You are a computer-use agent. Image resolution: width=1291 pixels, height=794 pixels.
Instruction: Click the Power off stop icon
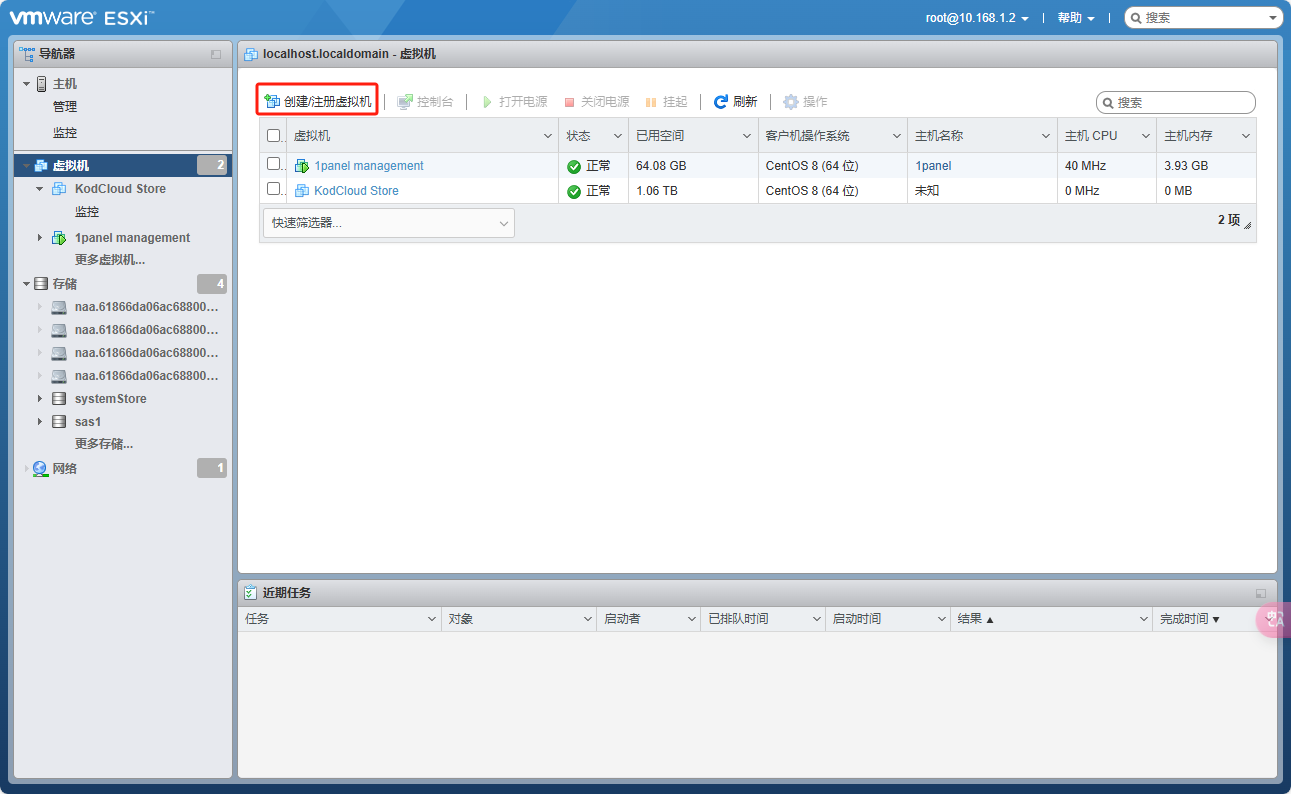(570, 102)
